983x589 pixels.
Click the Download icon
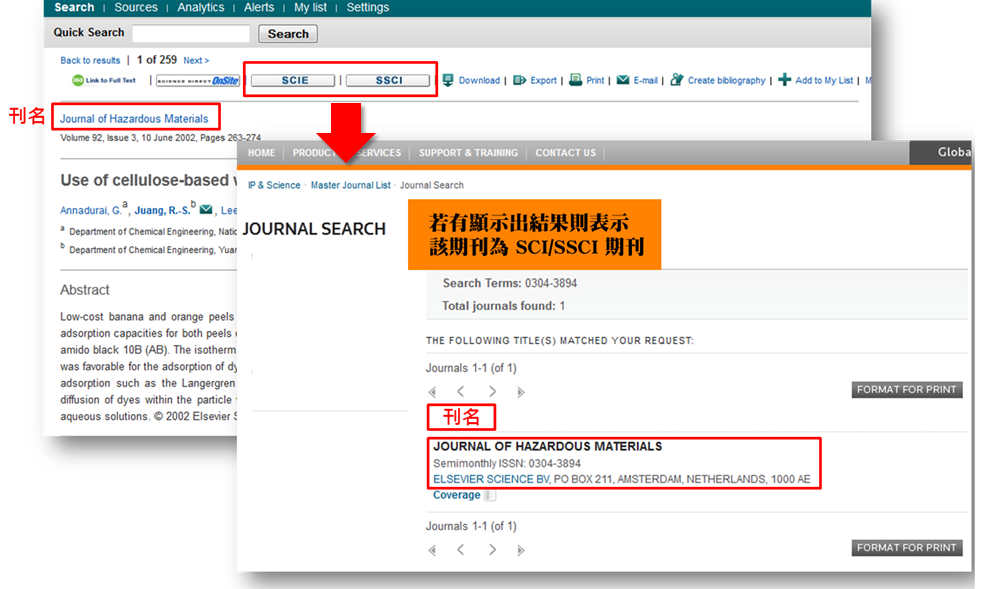448,80
